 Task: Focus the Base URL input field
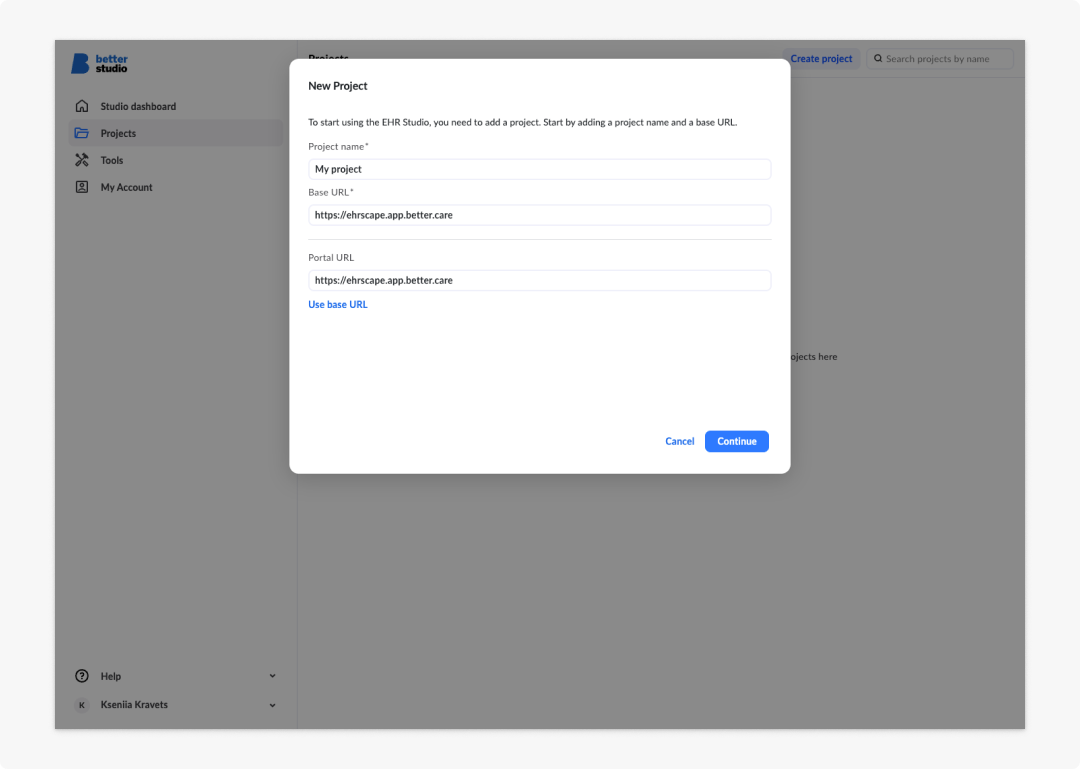click(x=539, y=215)
